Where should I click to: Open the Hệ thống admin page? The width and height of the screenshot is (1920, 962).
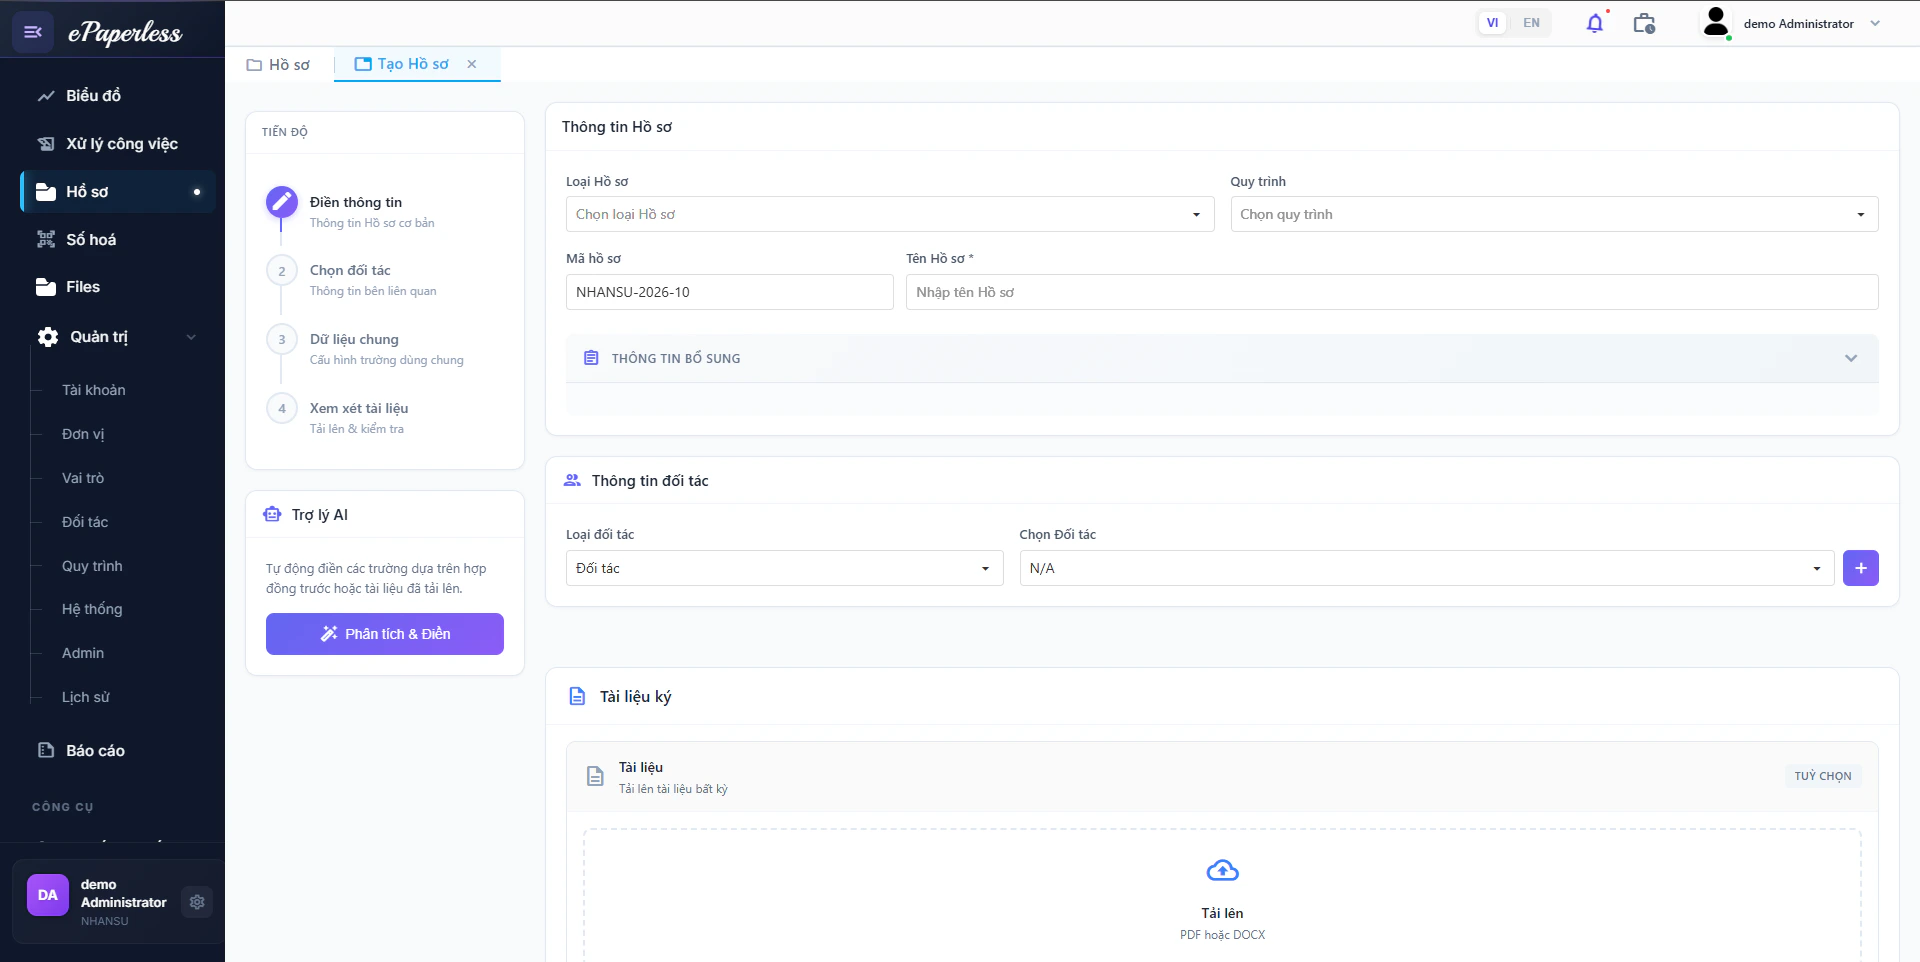click(92, 609)
